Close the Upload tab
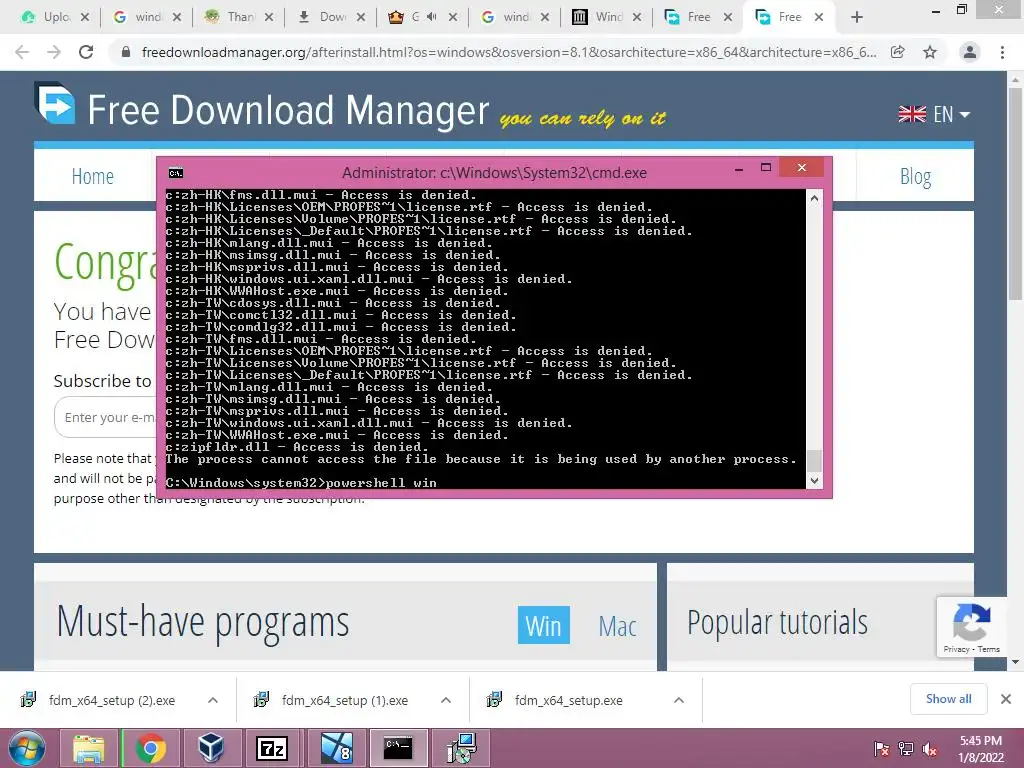The height and width of the screenshot is (768, 1024). pyautogui.click(x=84, y=18)
